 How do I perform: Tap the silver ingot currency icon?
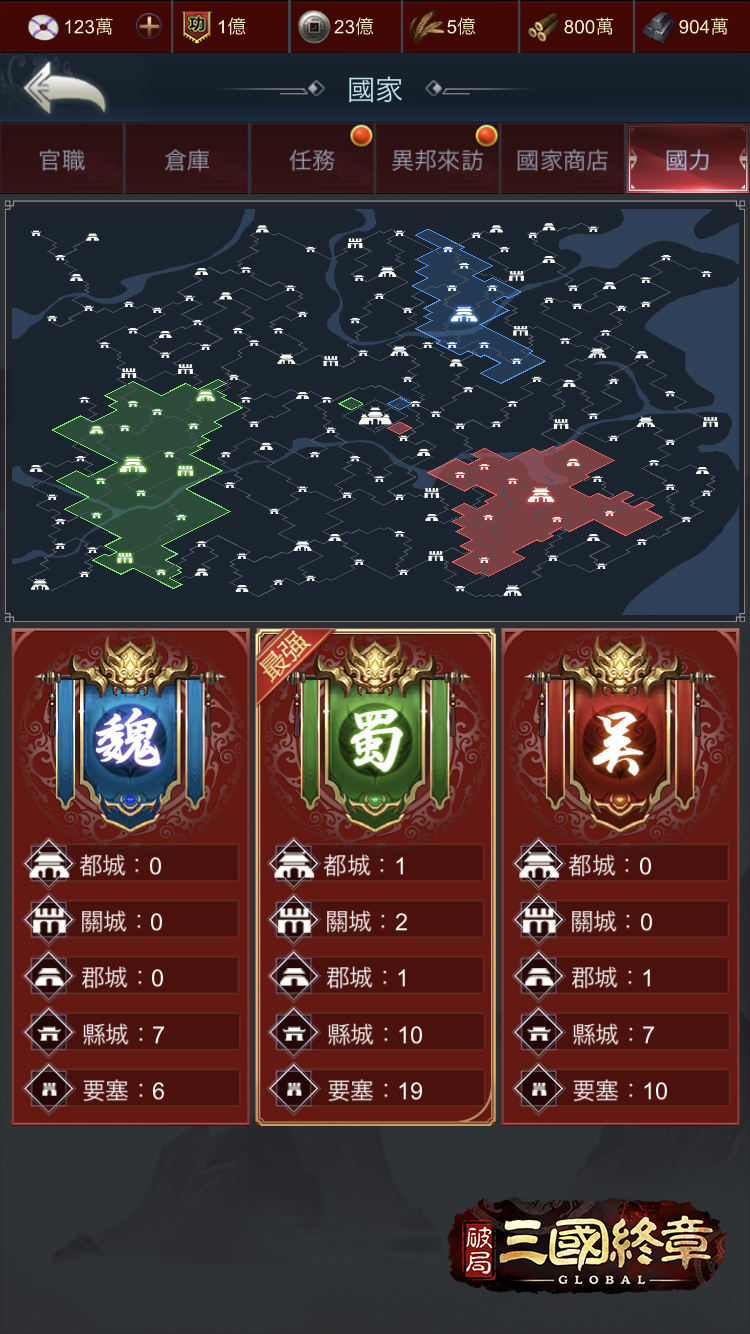point(44,27)
